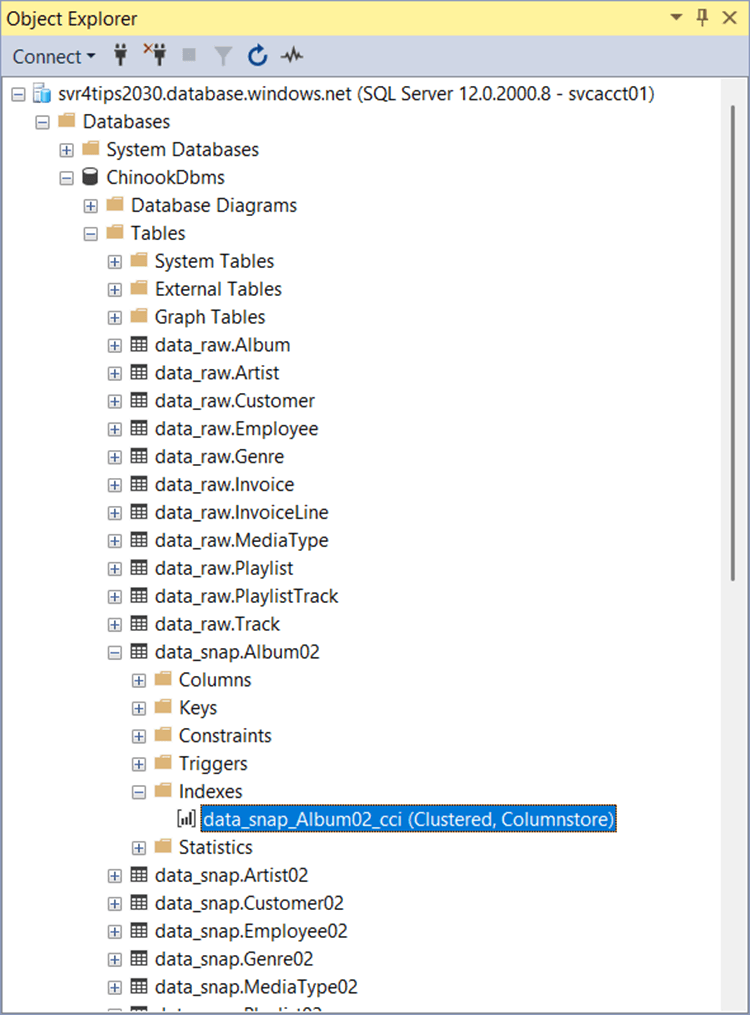Expand the Columns folder under Album02
The image size is (750, 1015).
(x=139, y=680)
